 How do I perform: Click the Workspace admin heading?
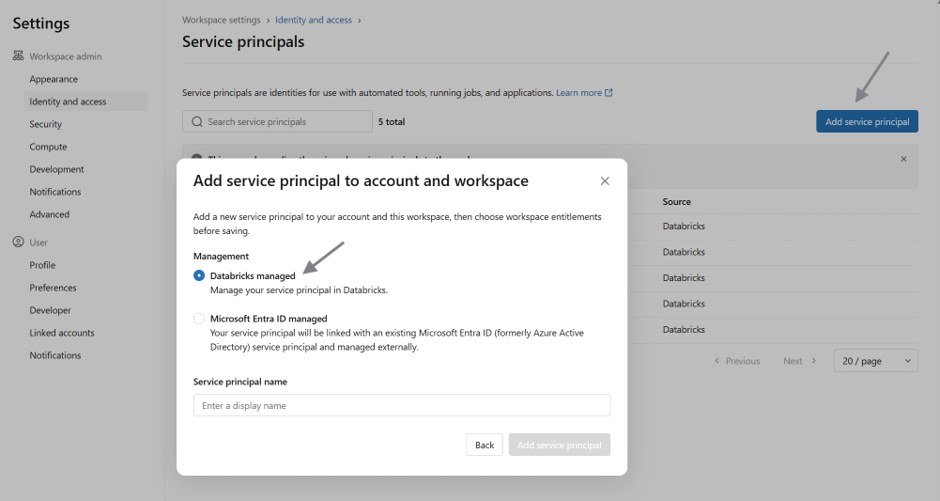click(x=65, y=56)
